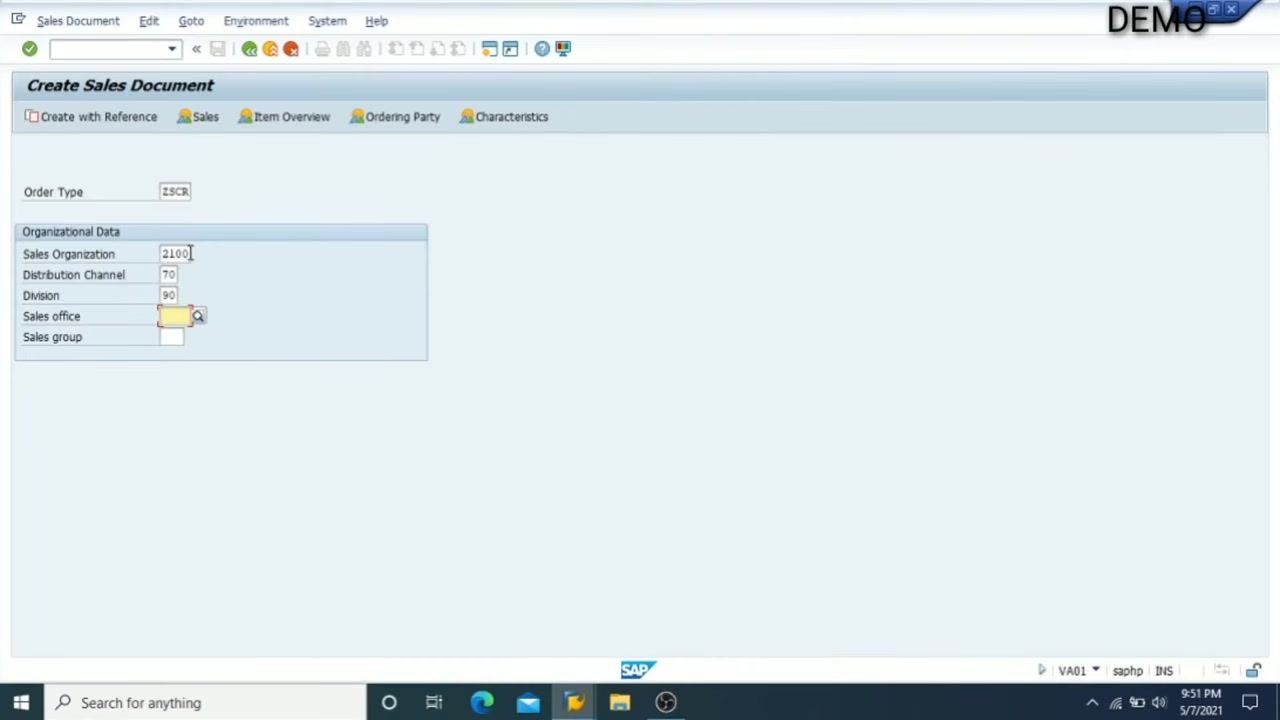Click the Previous Page icon
The height and width of the screenshot is (720, 1280).
pyautogui.click(x=416, y=49)
